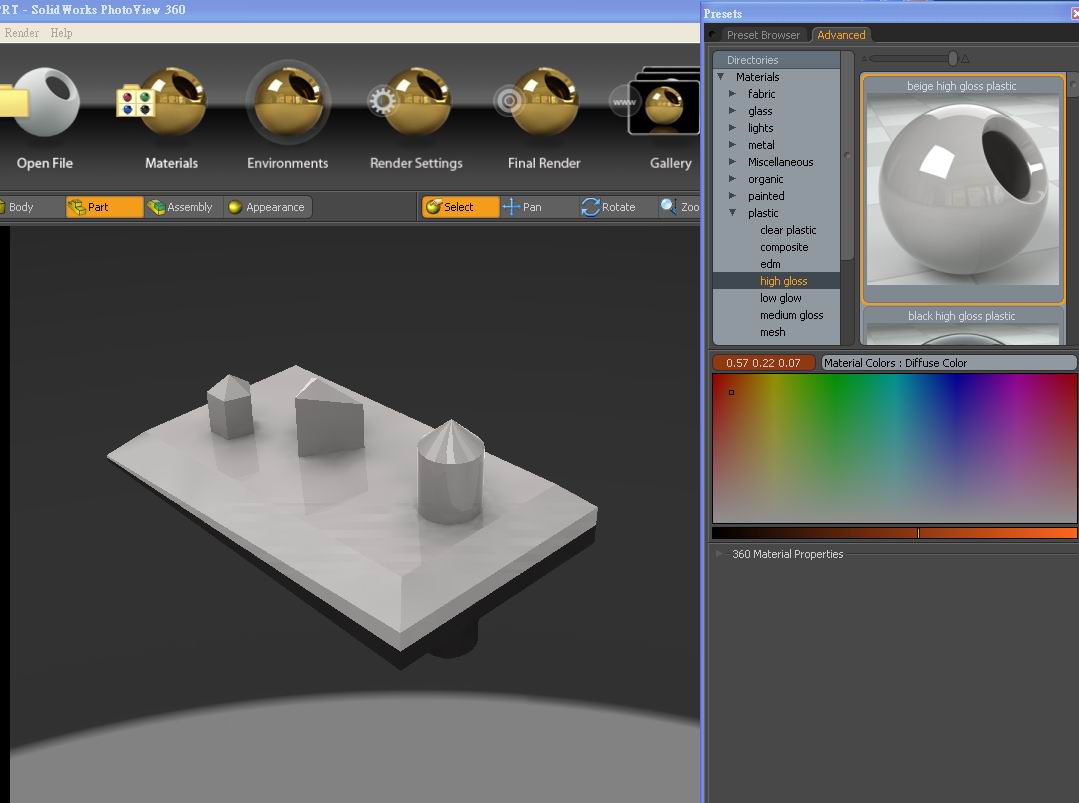Expand 360 Material Properties section

pos(720,554)
